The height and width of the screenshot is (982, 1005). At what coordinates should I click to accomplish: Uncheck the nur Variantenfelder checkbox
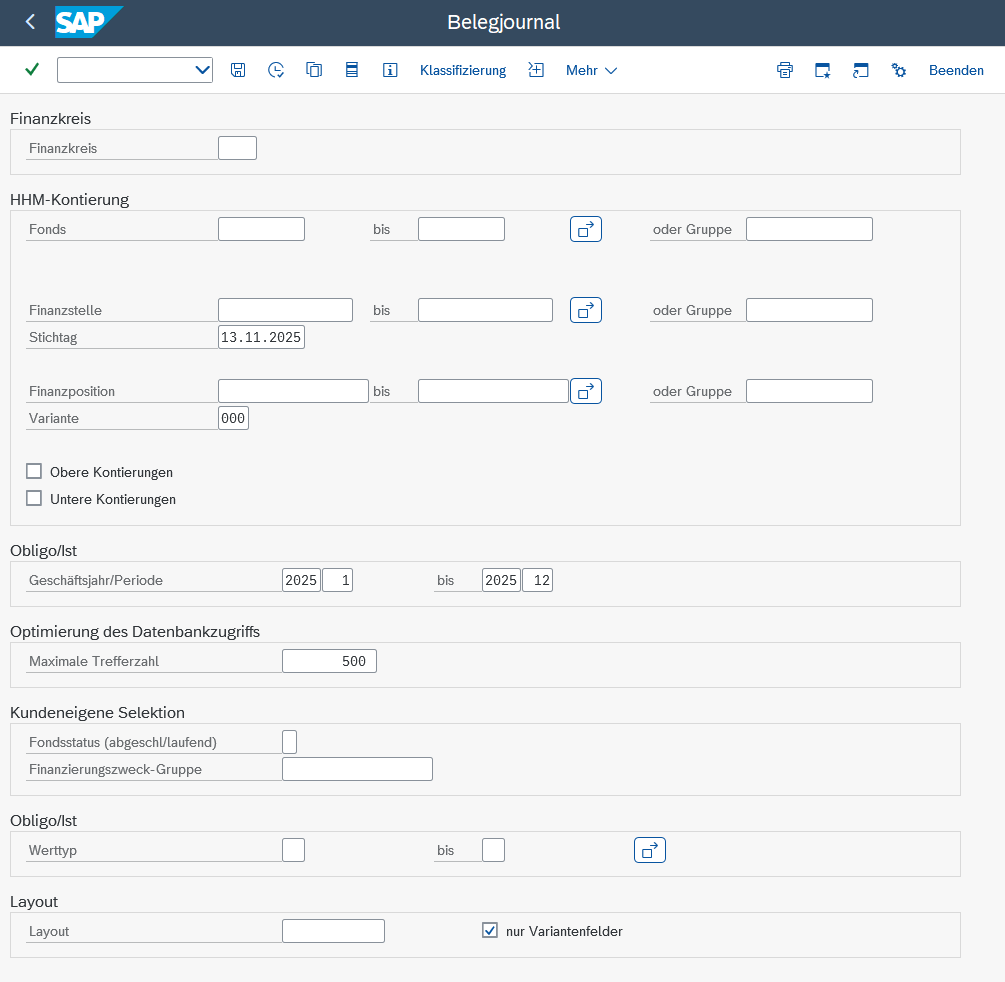pos(490,931)
